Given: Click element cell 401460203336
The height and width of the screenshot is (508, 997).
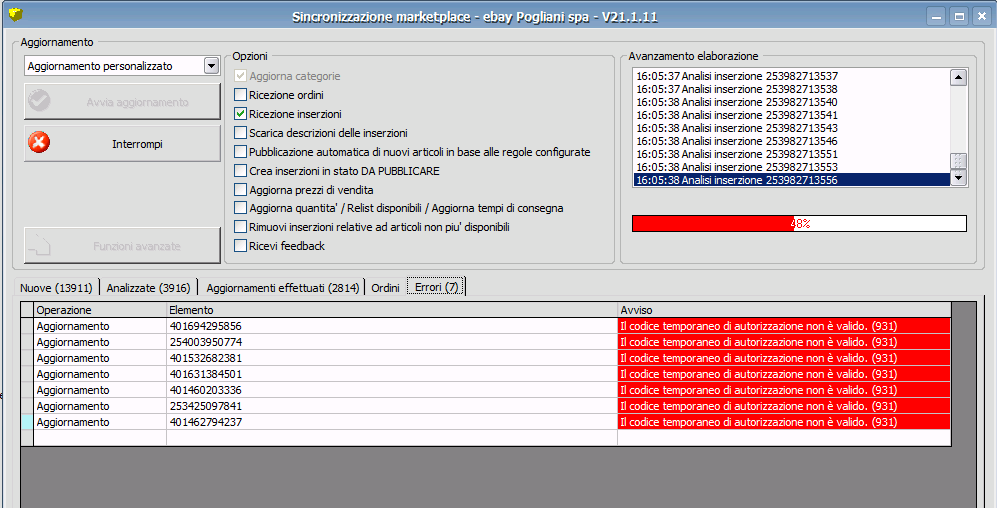Looking at the screenshot, I should coord(392,390).
